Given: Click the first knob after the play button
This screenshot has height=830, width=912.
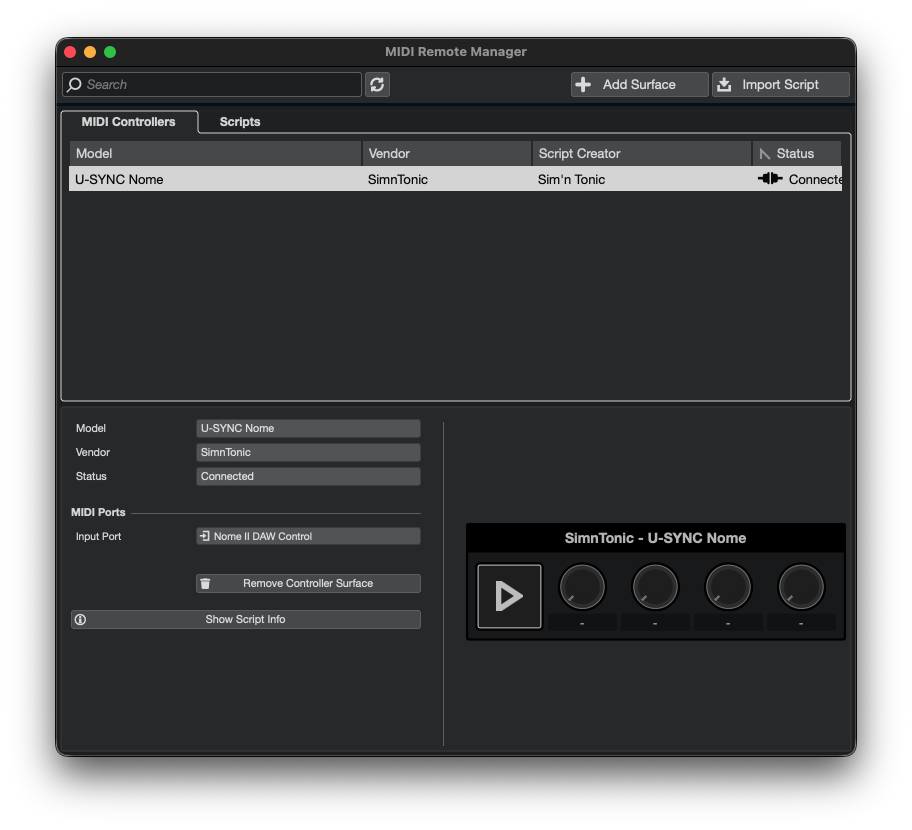Looking at the screenshot, I should pos(582,587).
